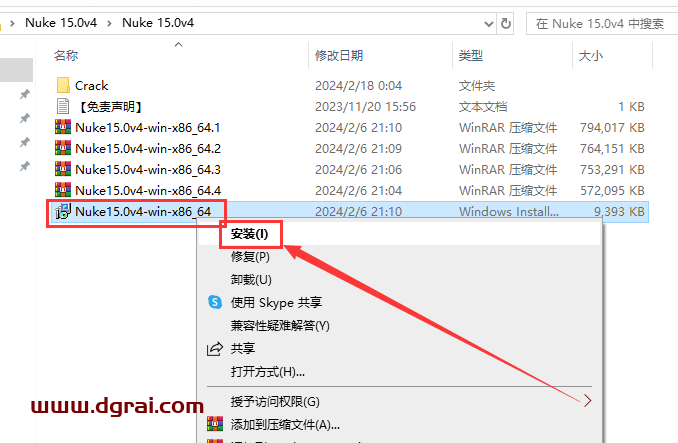Select the installer file name Nuke15.0v4-win-x86_64
This screenshot has width=678, height=443.
[x=143, y=211]
